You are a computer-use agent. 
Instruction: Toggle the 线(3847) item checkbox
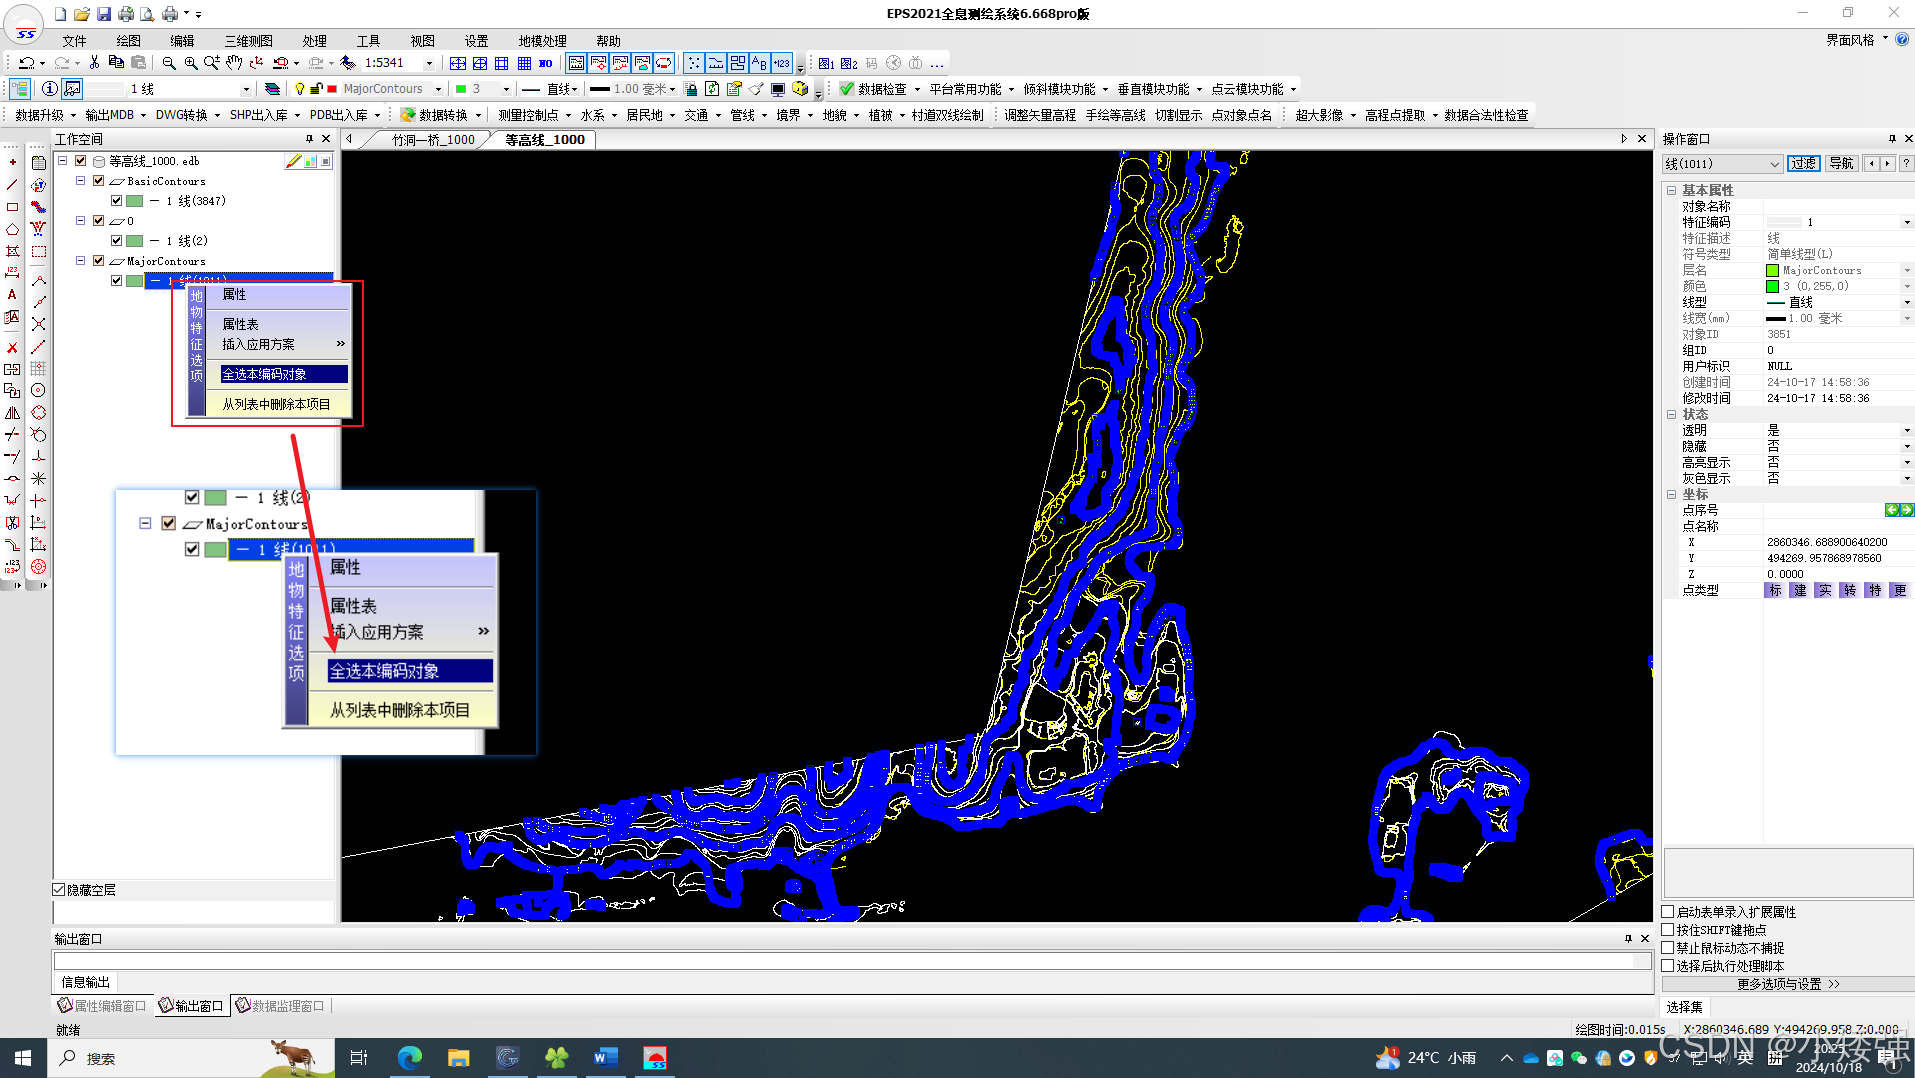(116, 201)
